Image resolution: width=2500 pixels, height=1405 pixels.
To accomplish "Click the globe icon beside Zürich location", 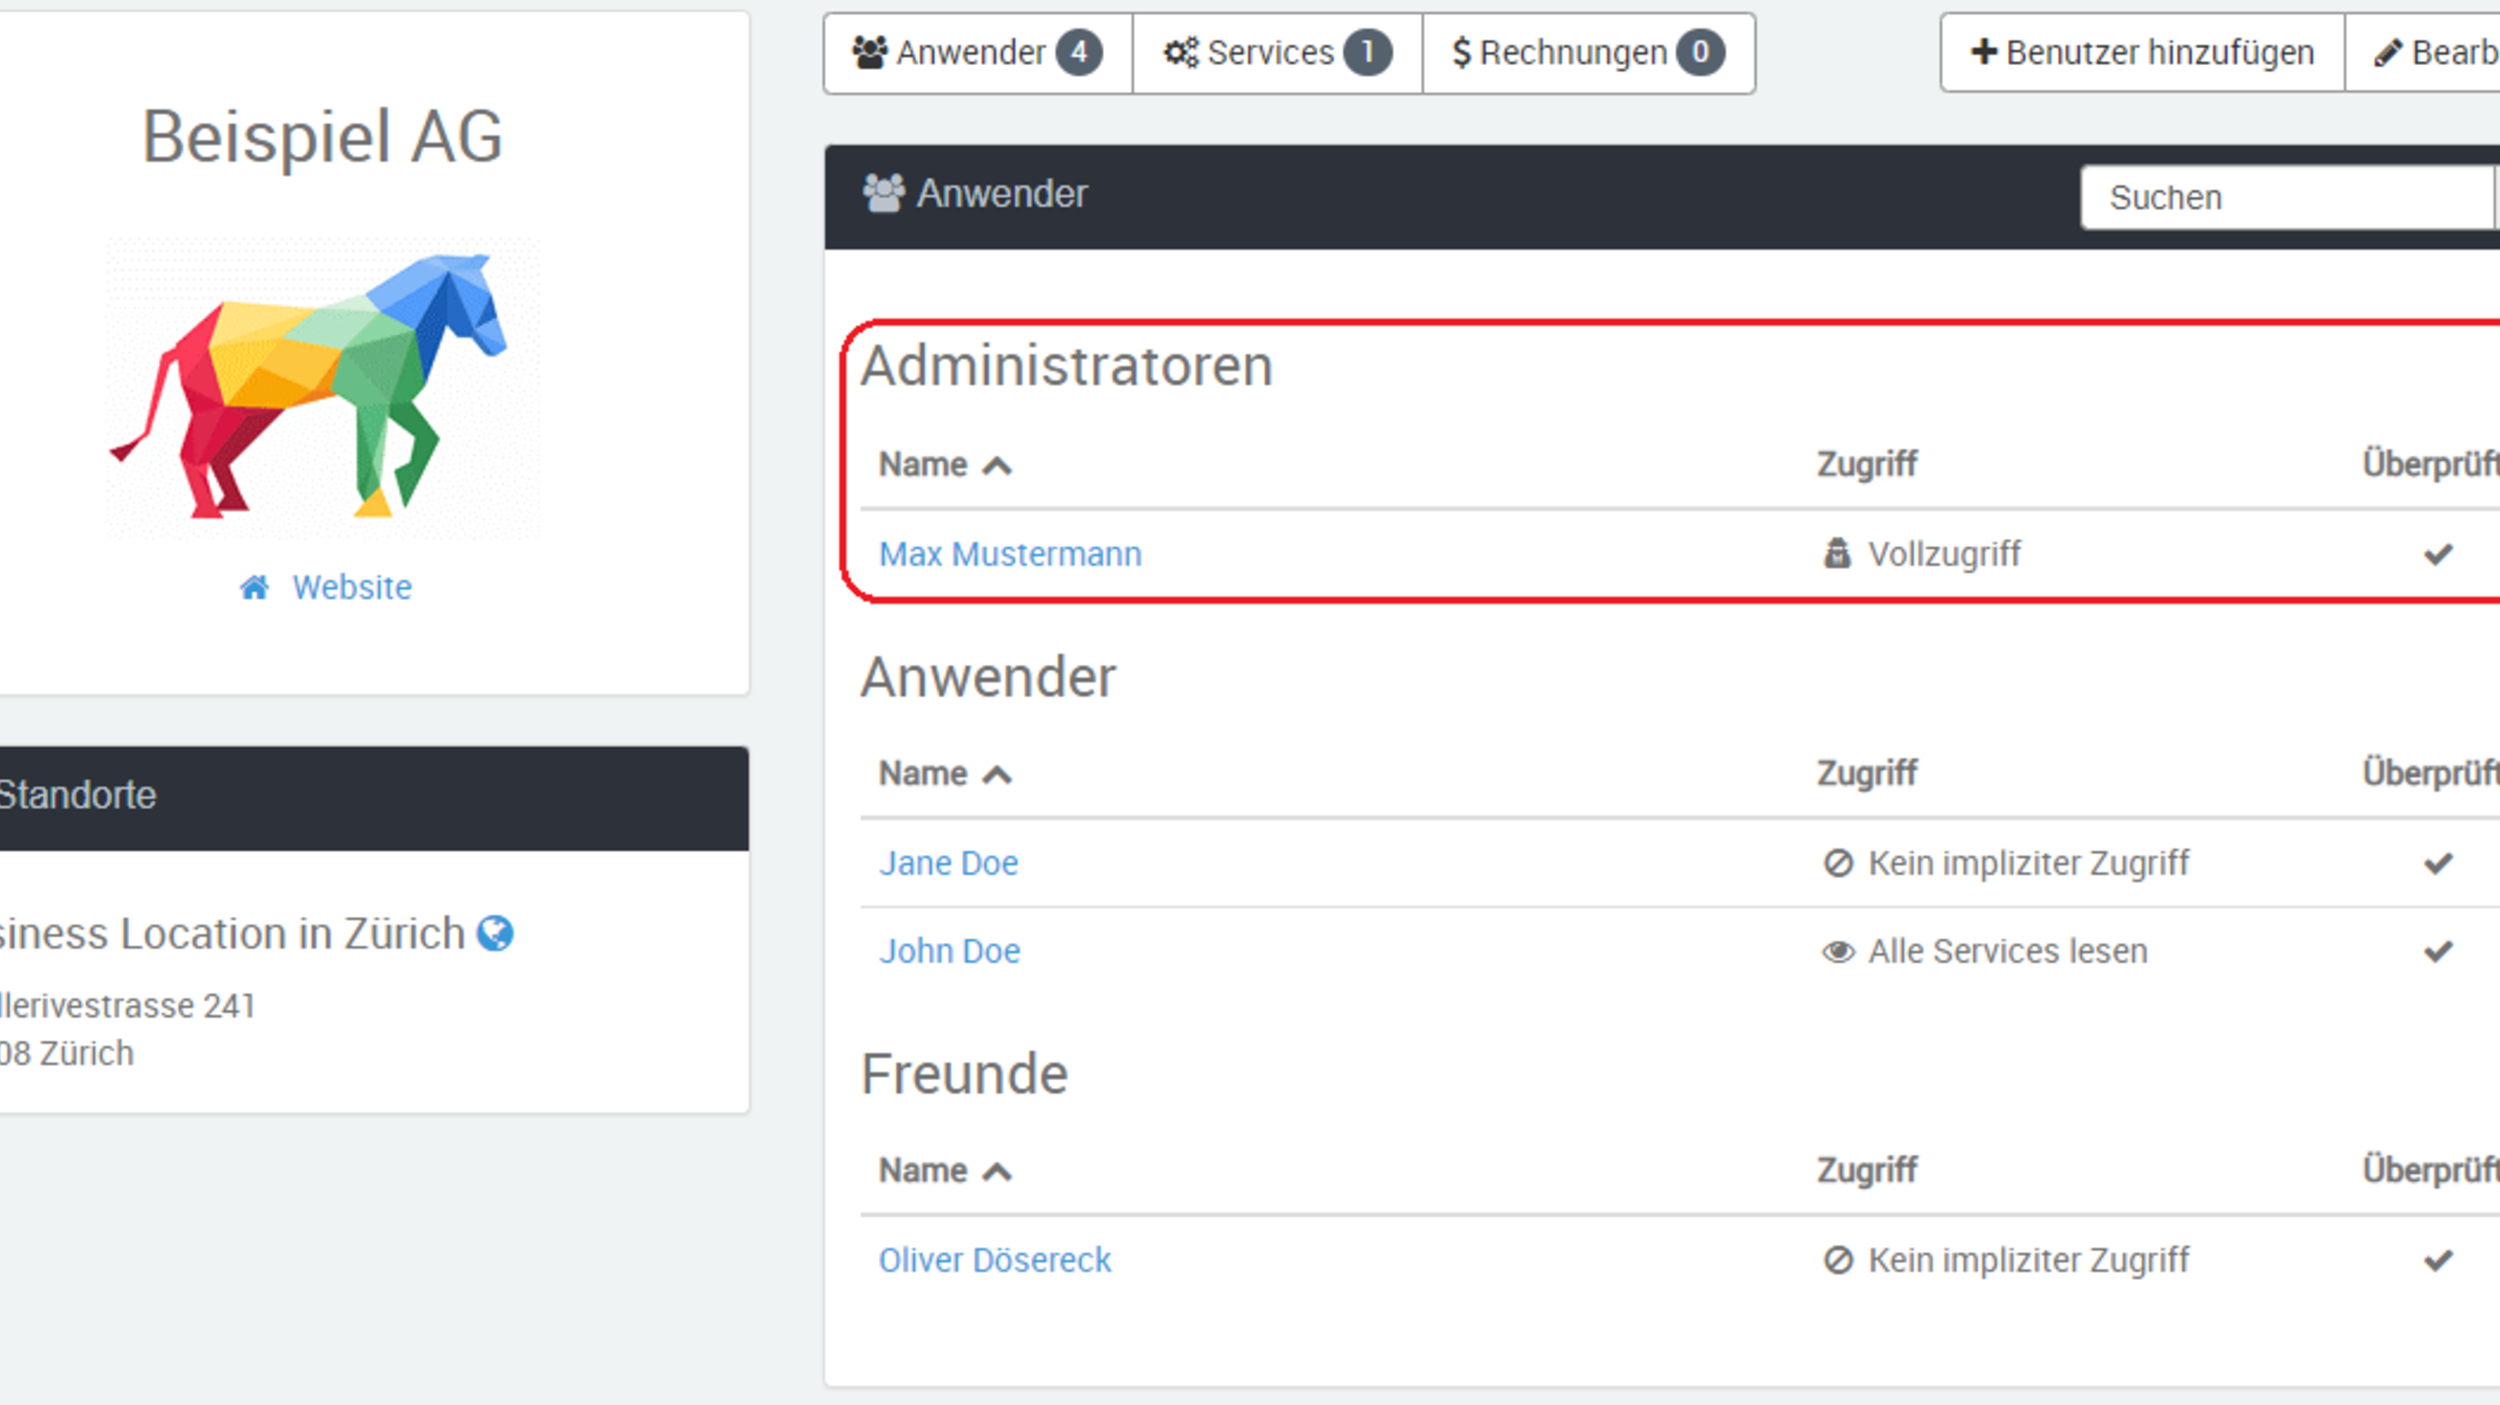I will pos(495,933).
